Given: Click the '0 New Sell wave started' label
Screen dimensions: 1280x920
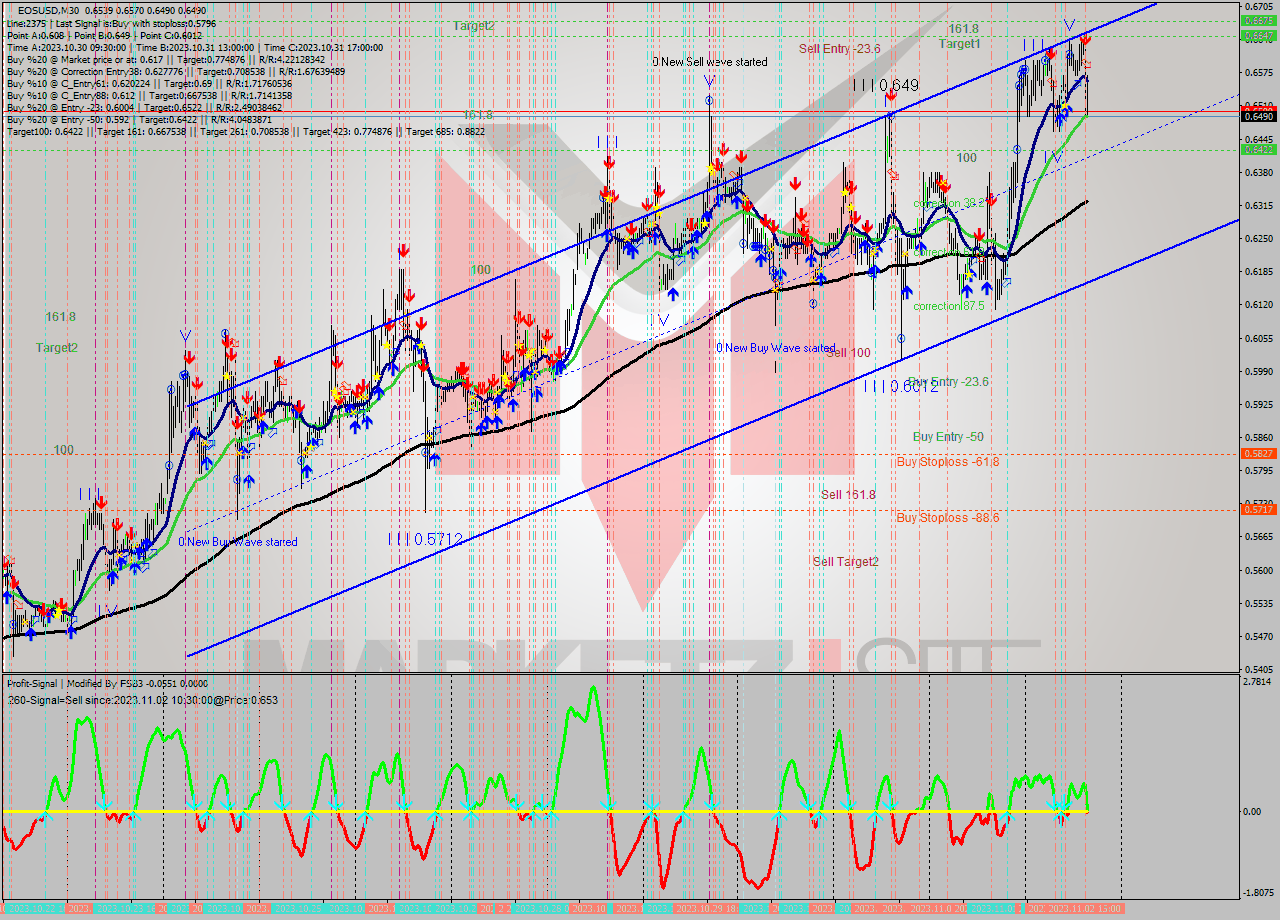Looking at the screenshot, I should click(x=710, y=62).
